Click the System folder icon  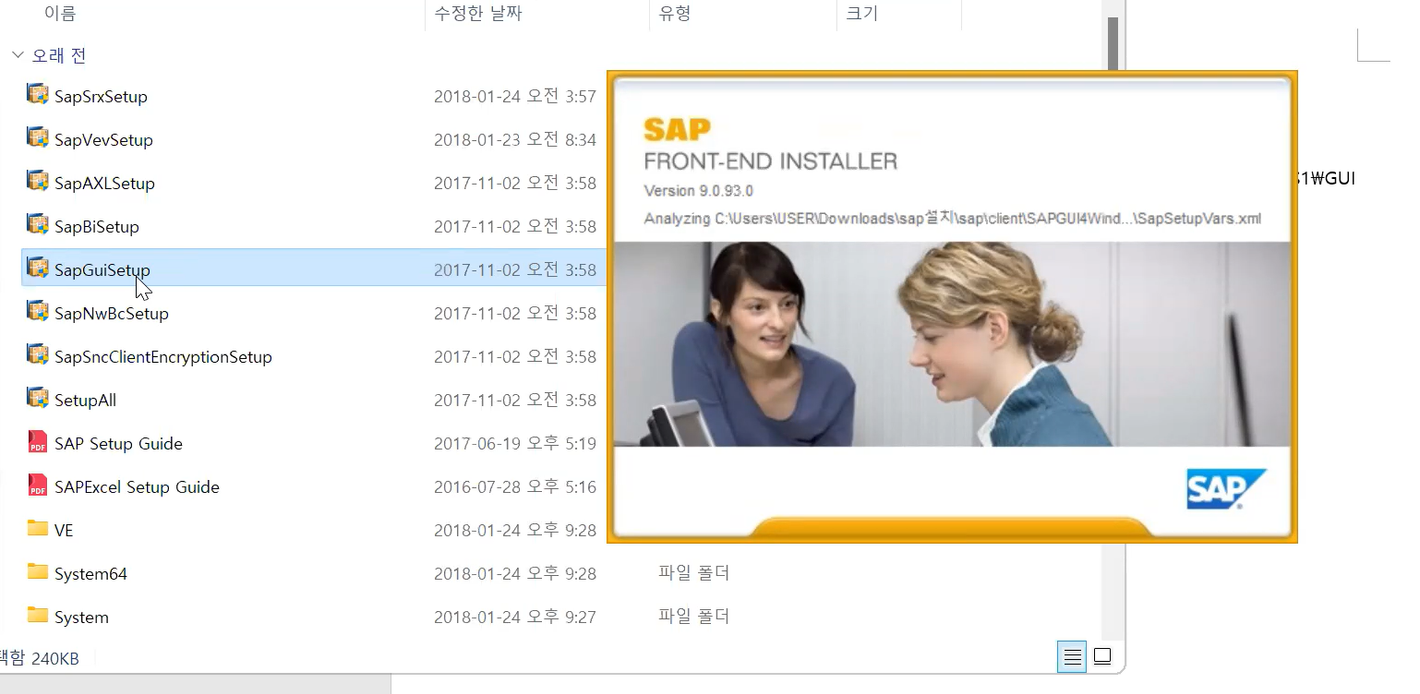pyautogui.click(x=38, y=615)
